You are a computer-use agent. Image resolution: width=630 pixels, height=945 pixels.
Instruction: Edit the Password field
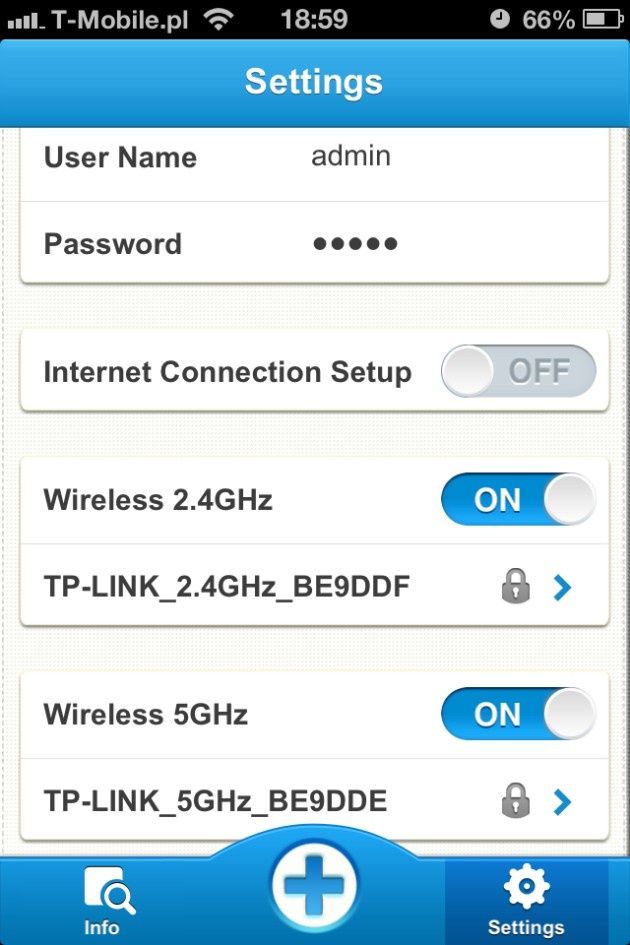315,243
